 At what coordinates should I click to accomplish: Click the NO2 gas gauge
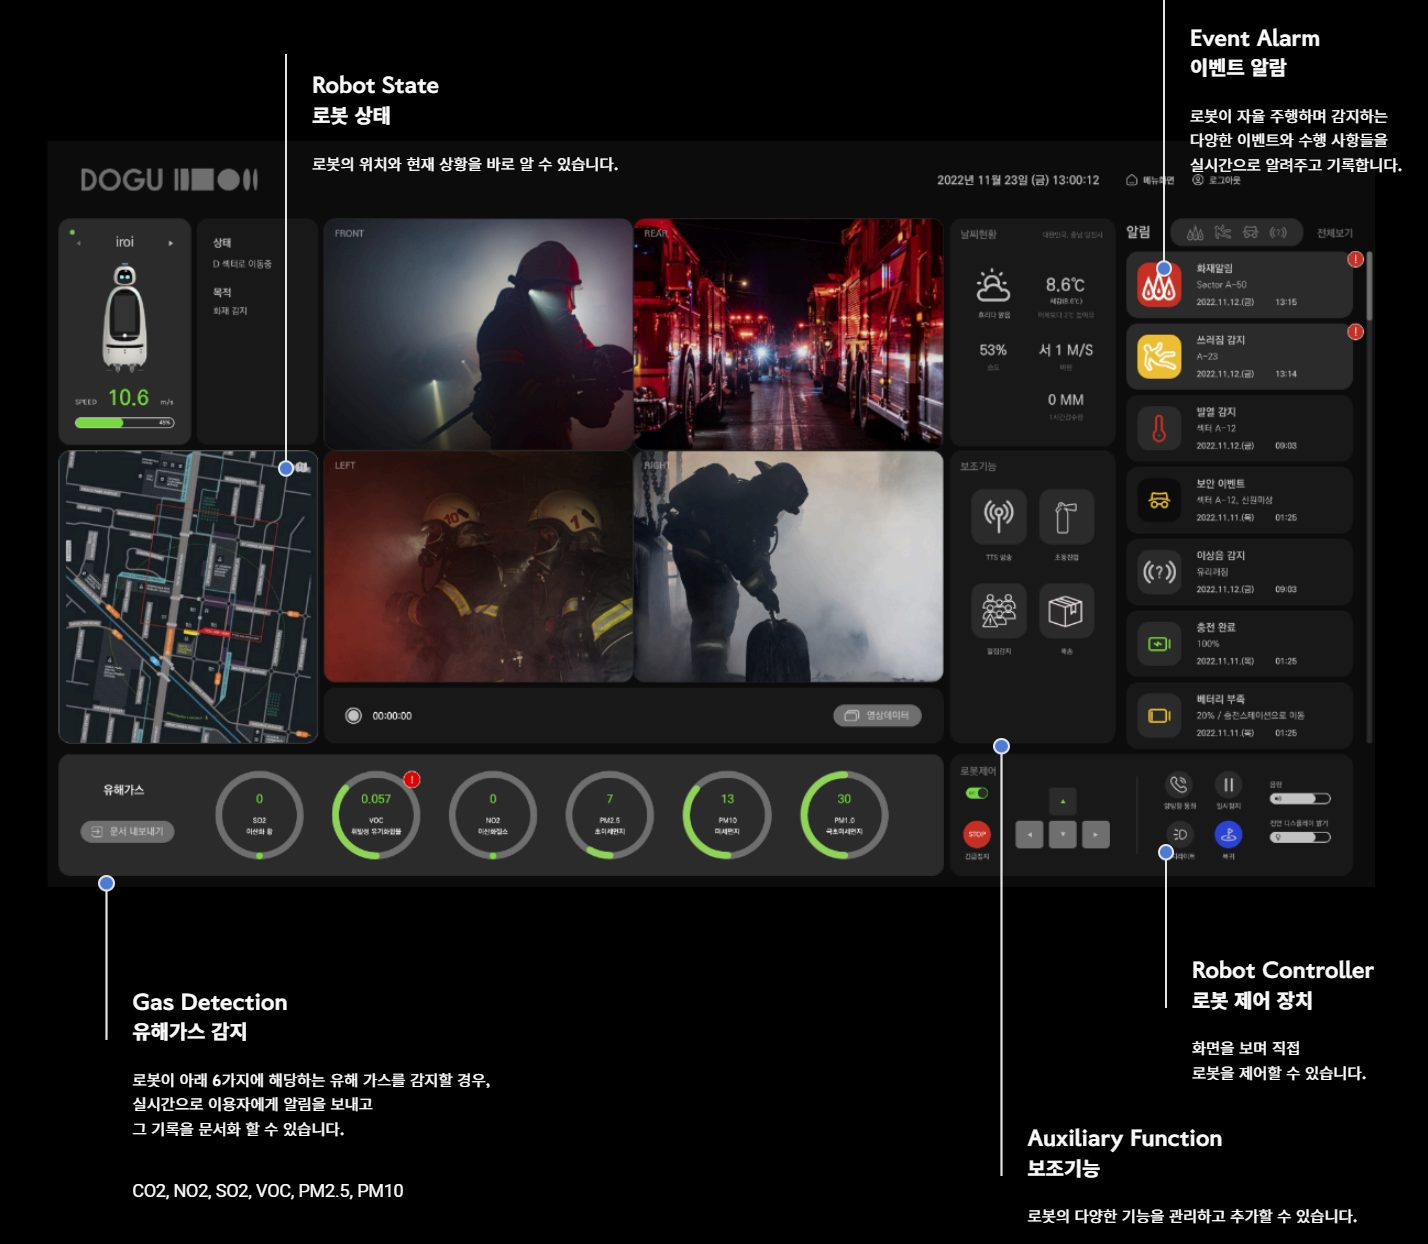(493, 815)
